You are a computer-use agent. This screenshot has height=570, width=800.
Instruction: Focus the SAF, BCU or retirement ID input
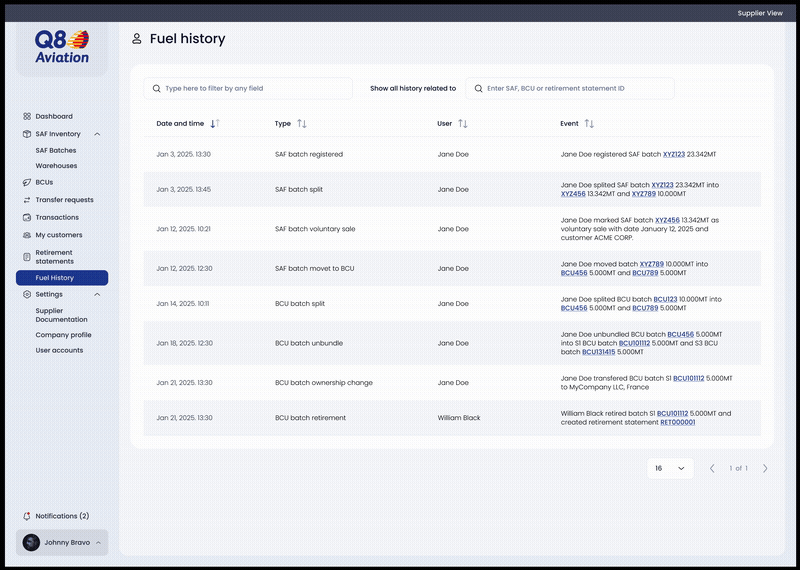(570, 89)
